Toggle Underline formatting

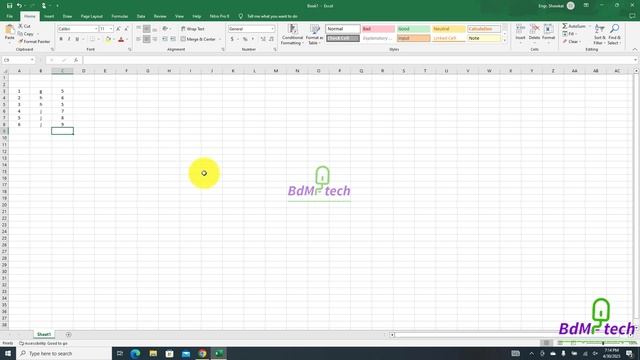tap(77, 39)
